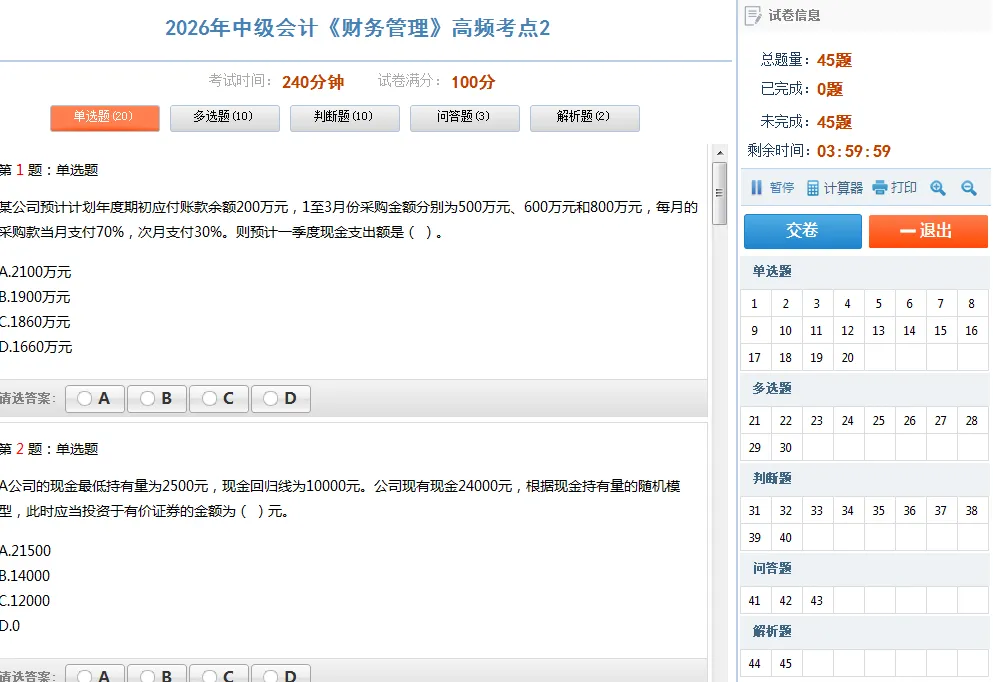Open Q&A question 43
993x682 pixels.
[817, 601]
